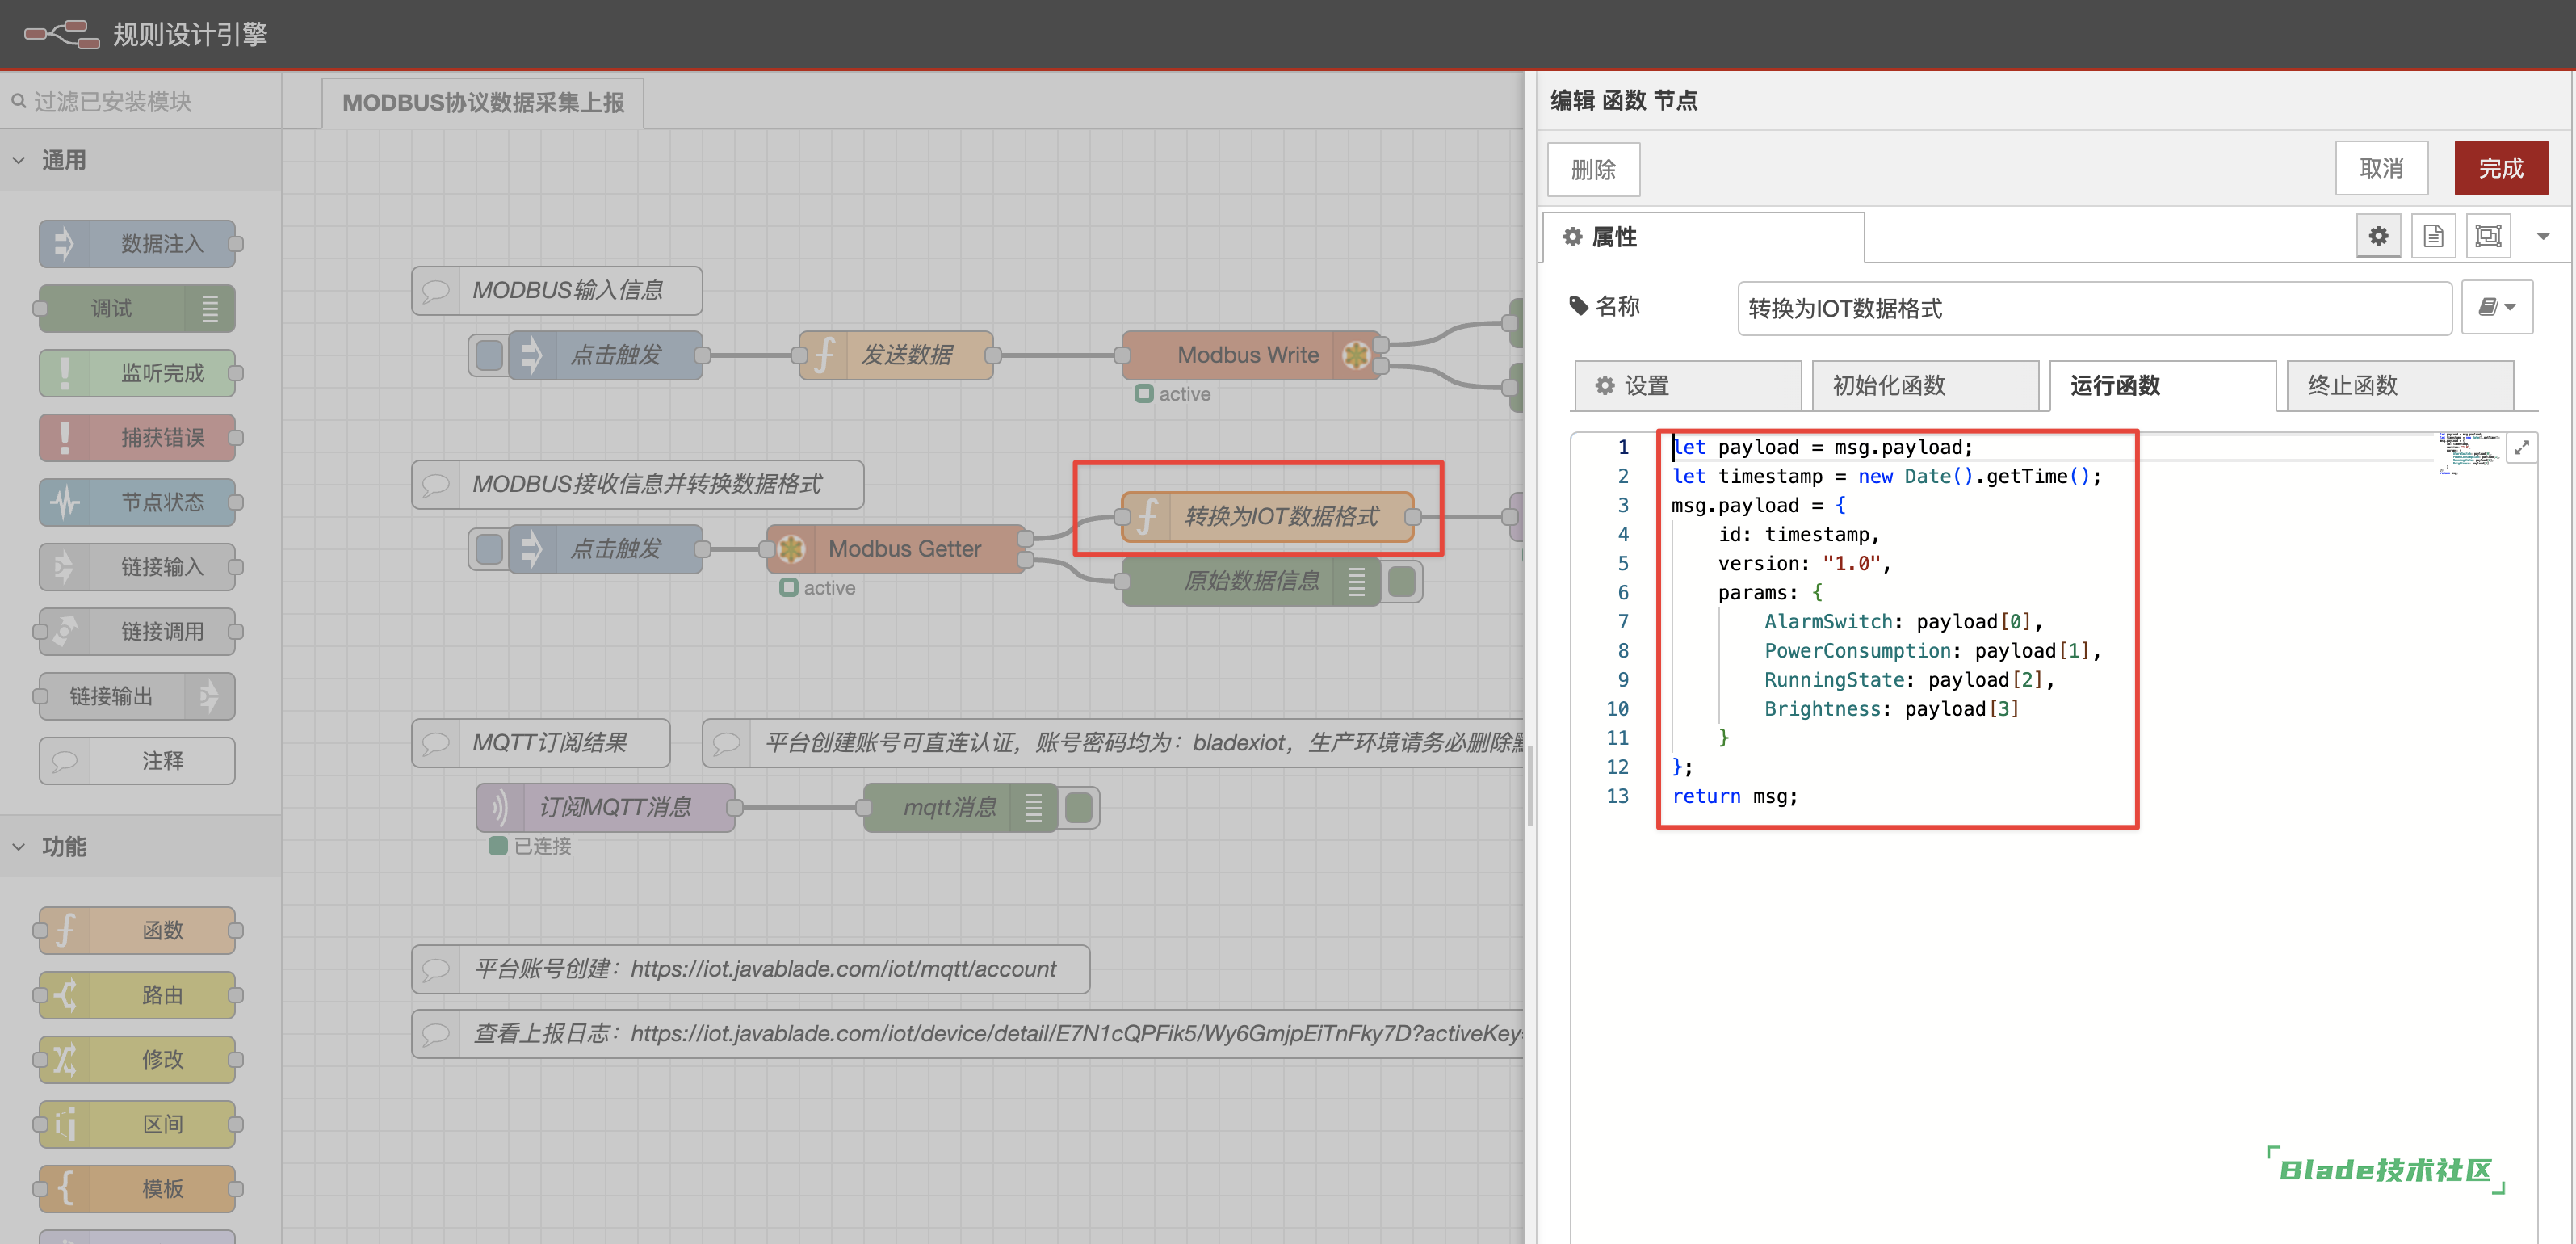Select the Modbus Write node
The width and height of the screenshot is (2576, 1244).
1251,355
